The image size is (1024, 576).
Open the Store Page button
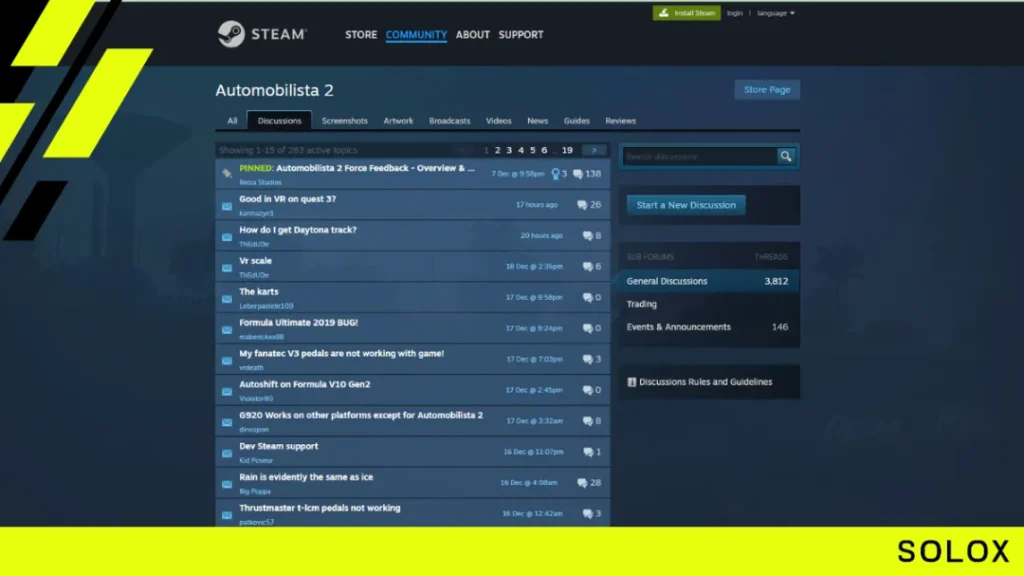(x=767, y=89)
